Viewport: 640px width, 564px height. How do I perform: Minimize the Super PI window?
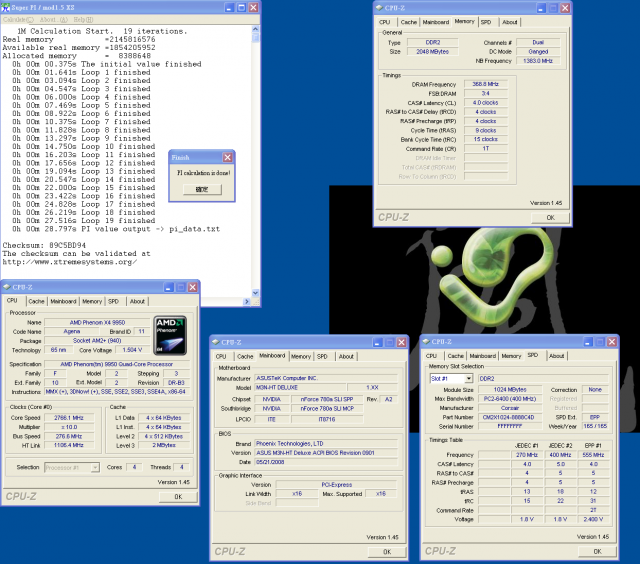click(230, 7)
